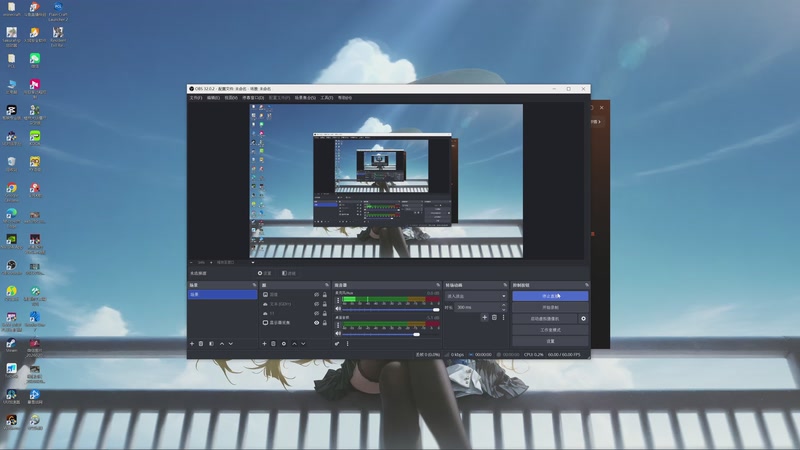Open the 停靠窗口(D) menu
Image resolution: width=800 pixels, height=450 pixels.
(253, 97)
